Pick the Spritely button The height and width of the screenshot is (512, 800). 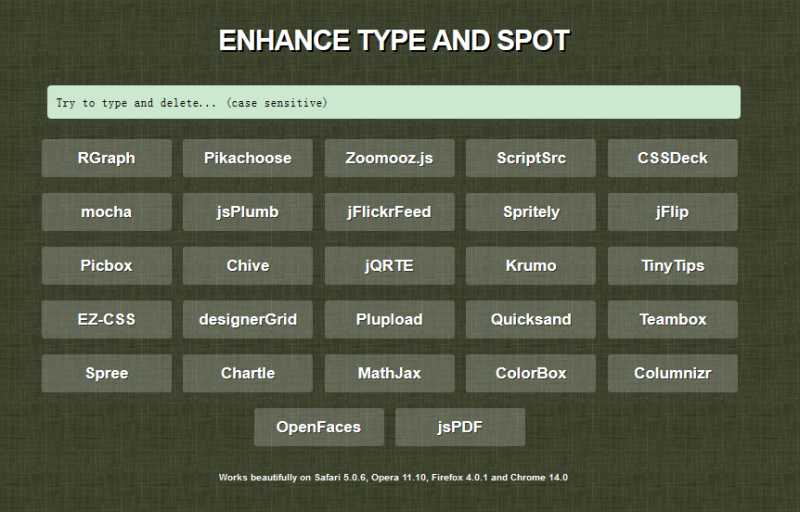(530, 212)
